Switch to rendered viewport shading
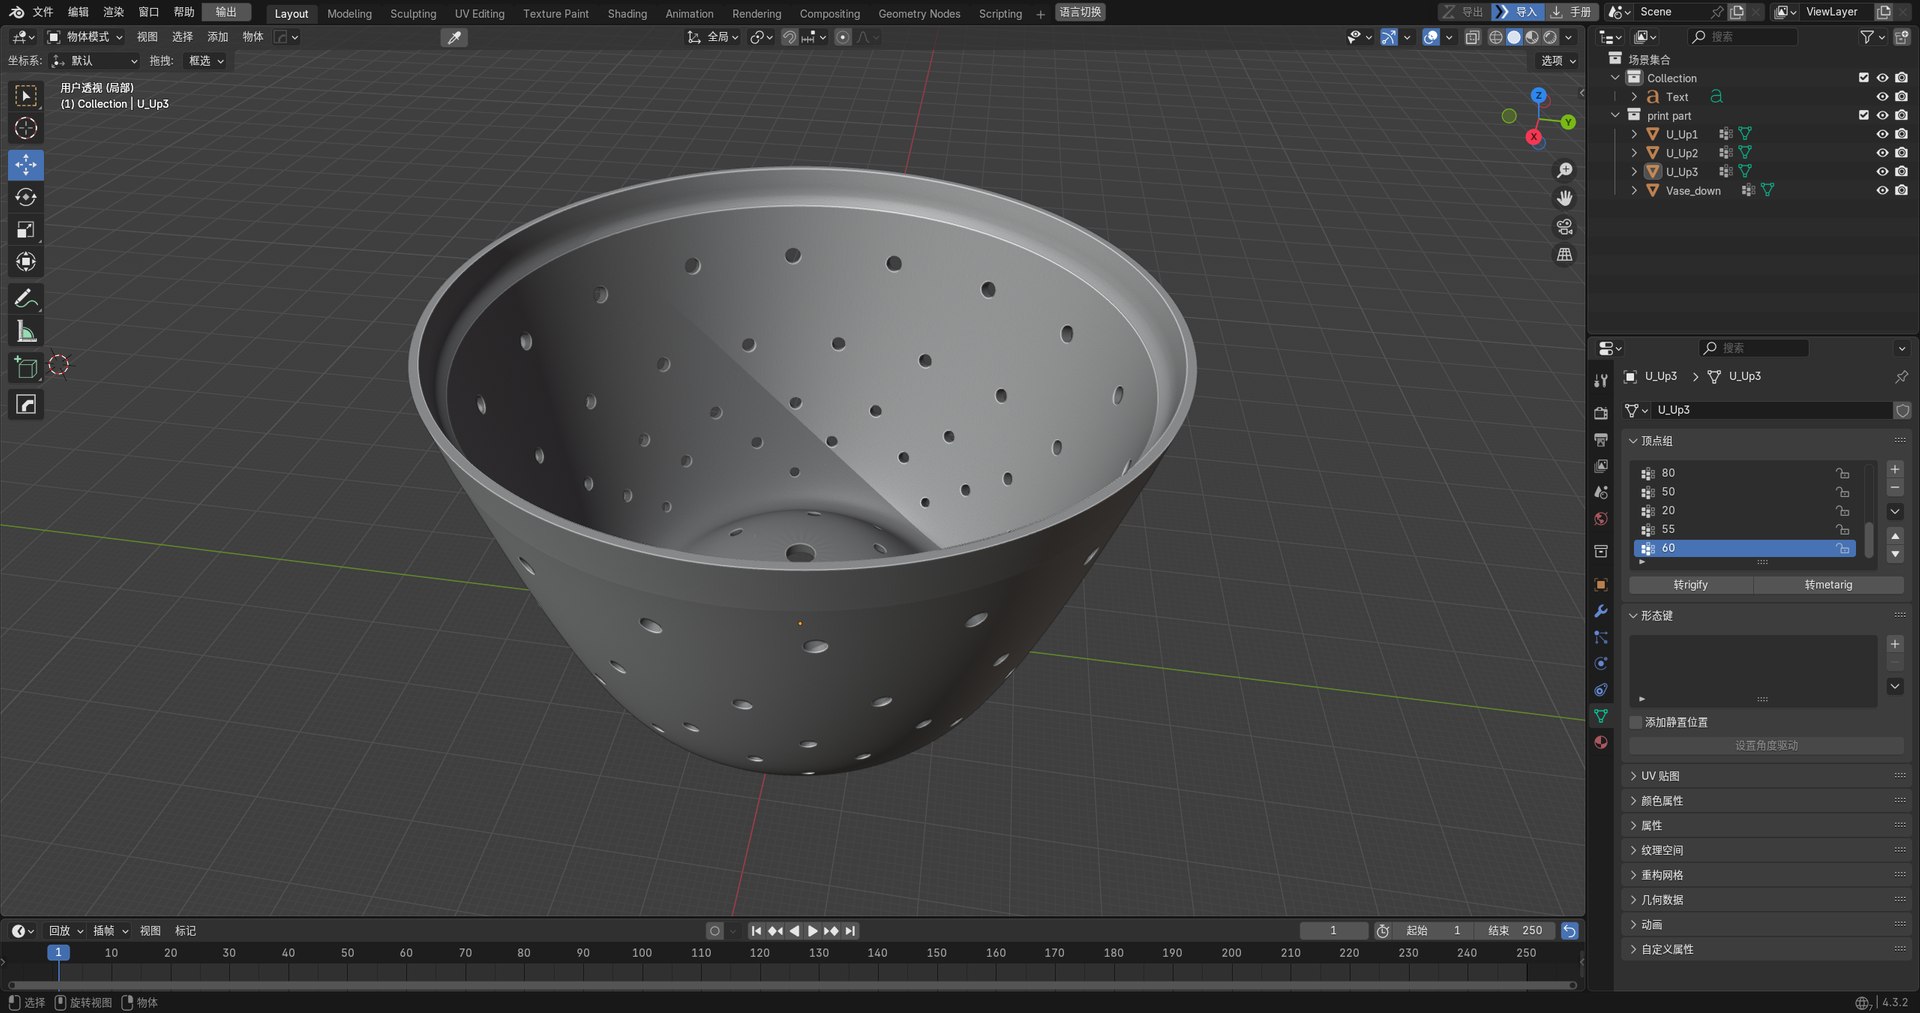Image resolution: width=1920 pixels, height=1013 pixels. click(x=1550, y=37)
